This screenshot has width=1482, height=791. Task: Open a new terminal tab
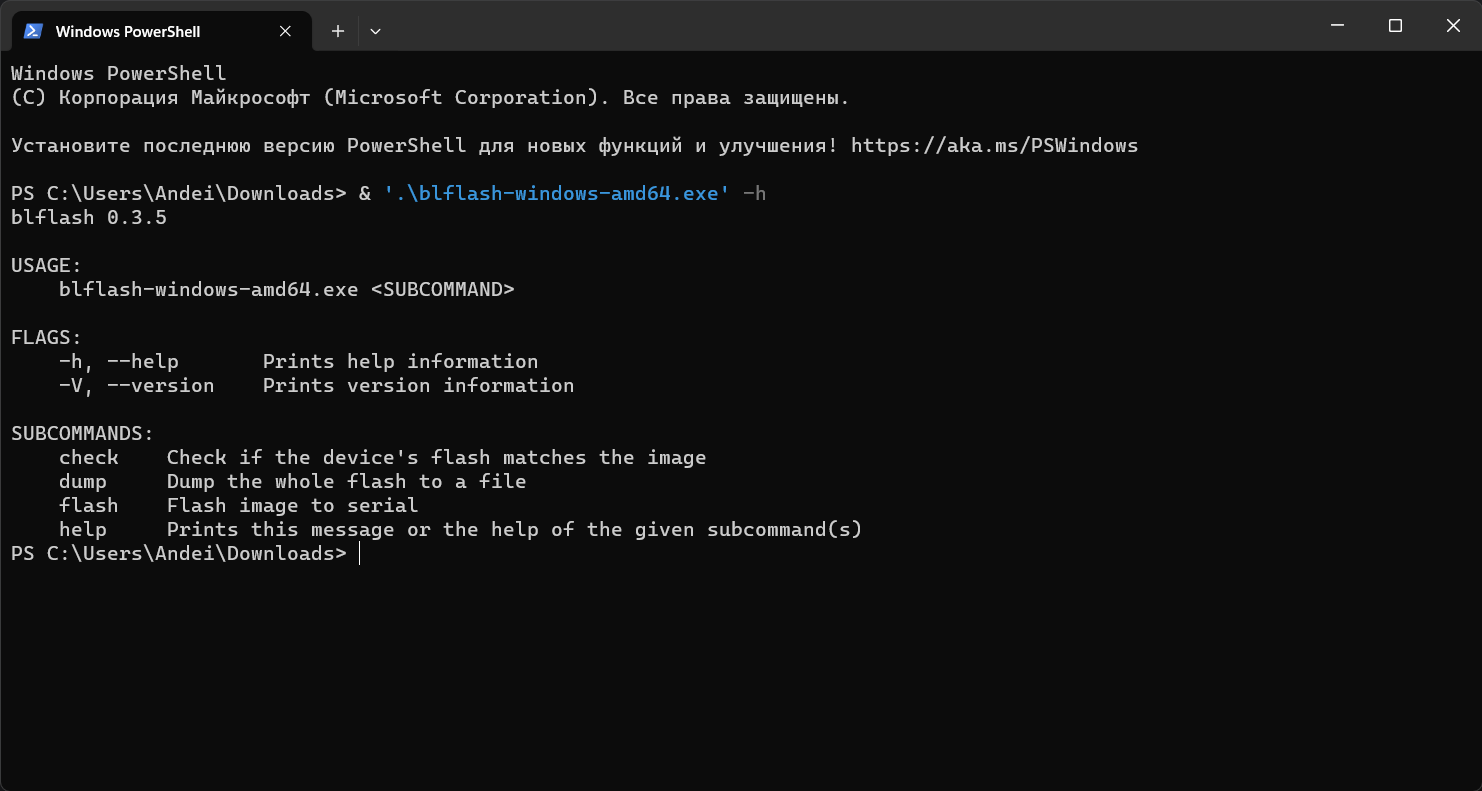pos(338,31)
